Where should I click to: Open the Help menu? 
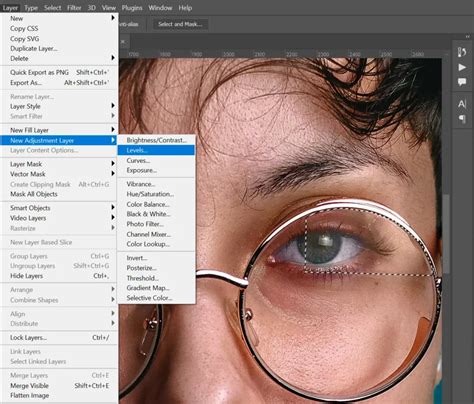point(185,8)
